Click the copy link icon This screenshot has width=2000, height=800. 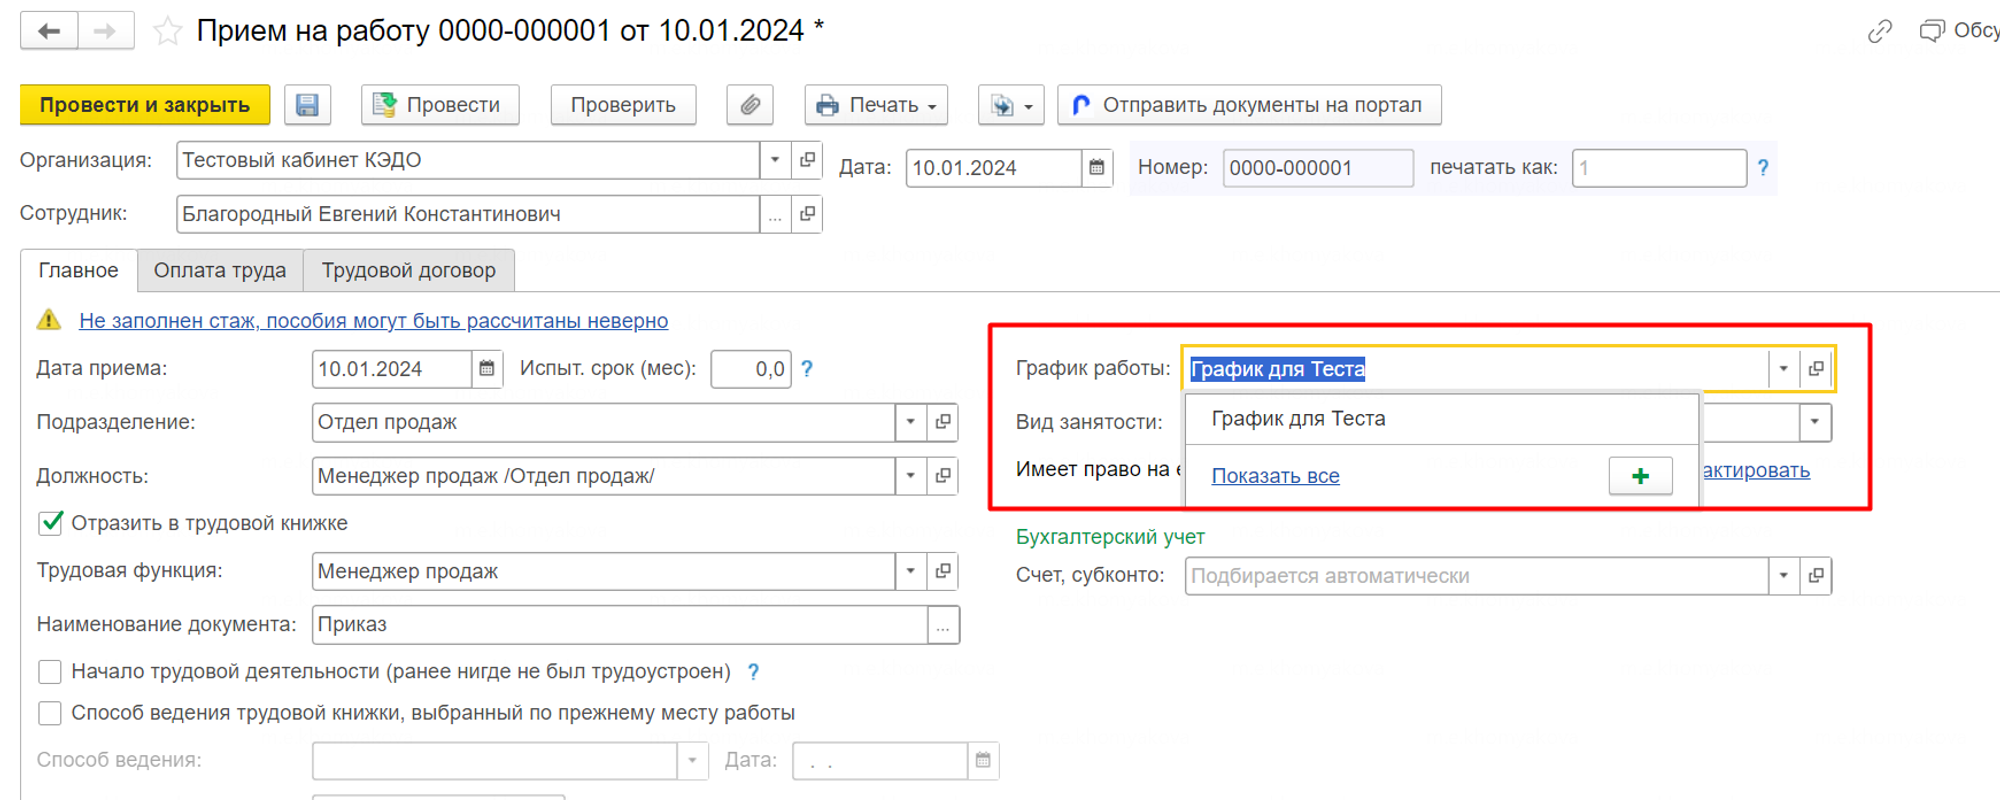(x=1879, y=32)
